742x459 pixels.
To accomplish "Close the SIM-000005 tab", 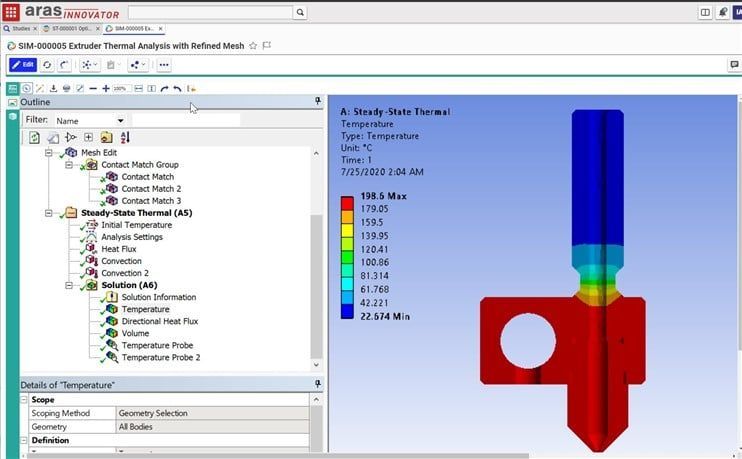I will (160, 29).
